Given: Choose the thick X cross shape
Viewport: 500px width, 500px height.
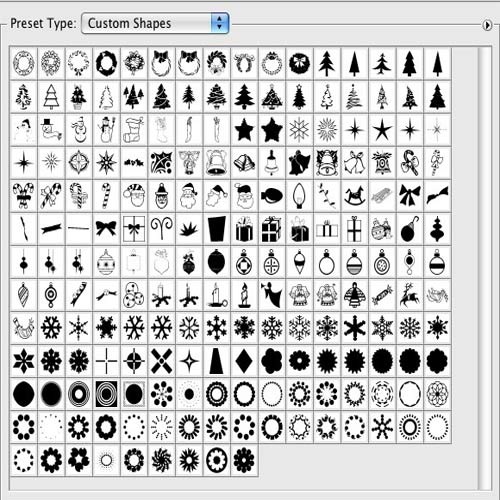Looking at the screenshot, I should click(x=161, y=361).
